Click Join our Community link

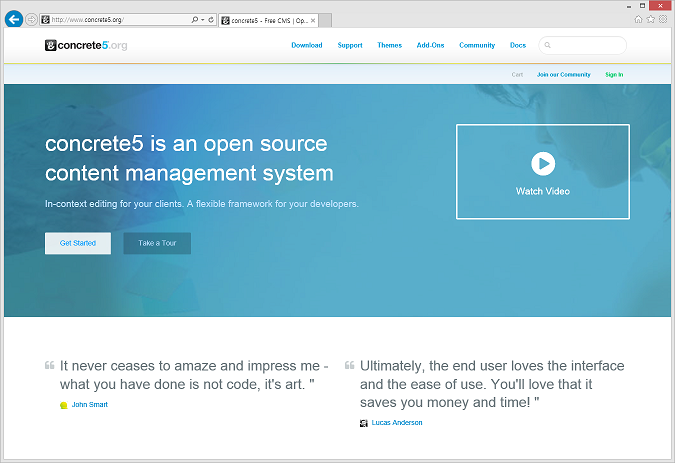564,74
